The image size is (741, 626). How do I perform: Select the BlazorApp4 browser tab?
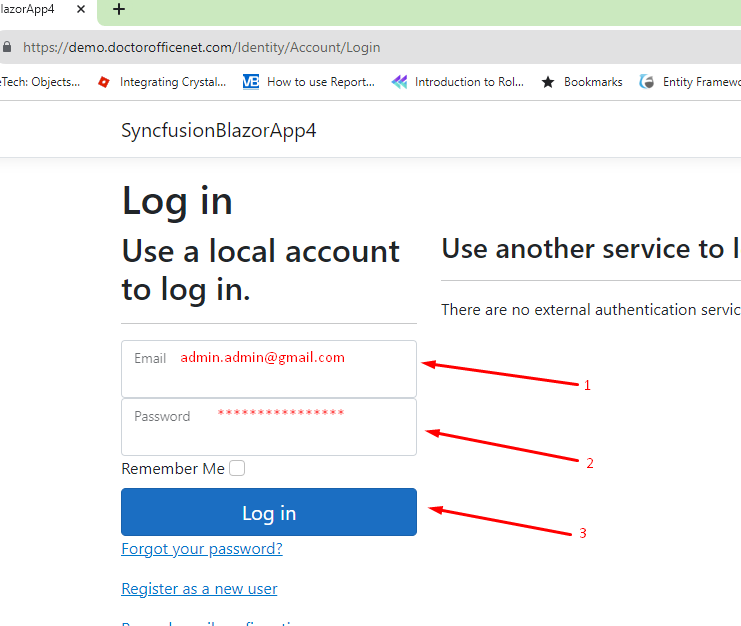tap(30, 10)
